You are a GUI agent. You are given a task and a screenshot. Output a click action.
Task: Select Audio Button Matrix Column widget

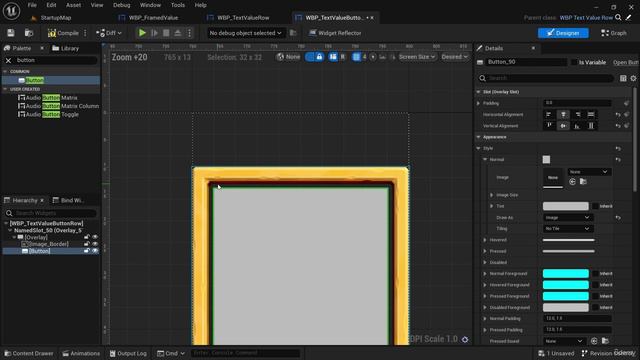(x=58, y=106)
